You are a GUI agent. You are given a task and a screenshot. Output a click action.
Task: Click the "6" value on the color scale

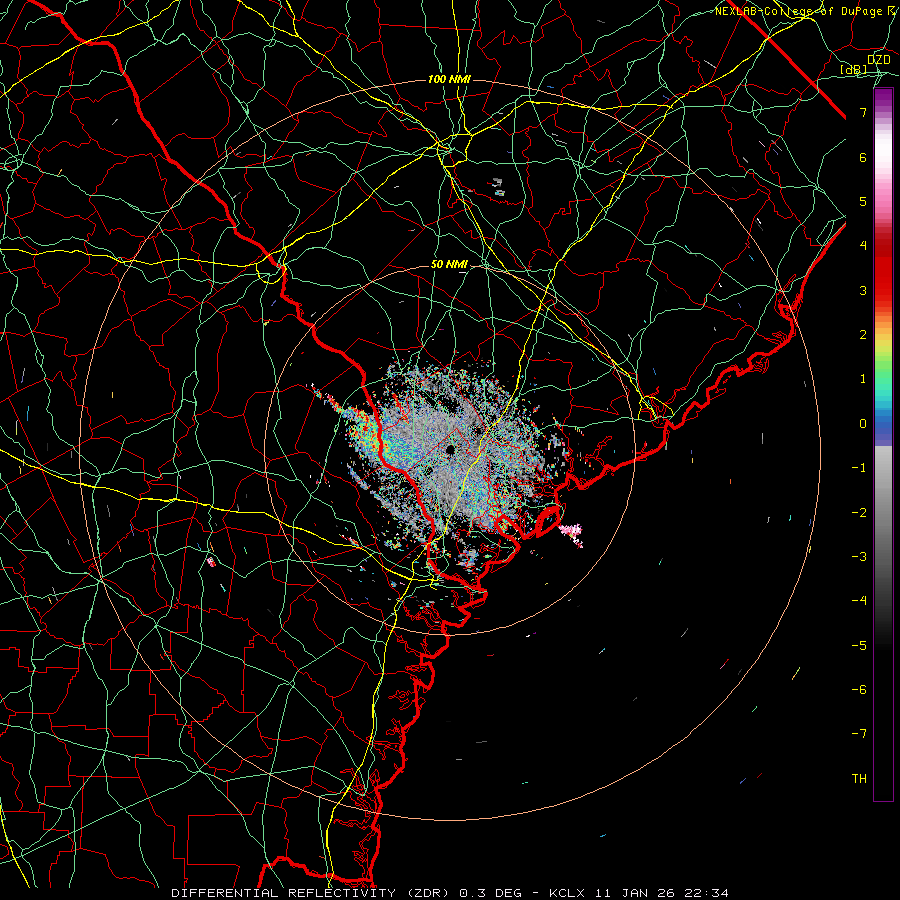(863, 157)
